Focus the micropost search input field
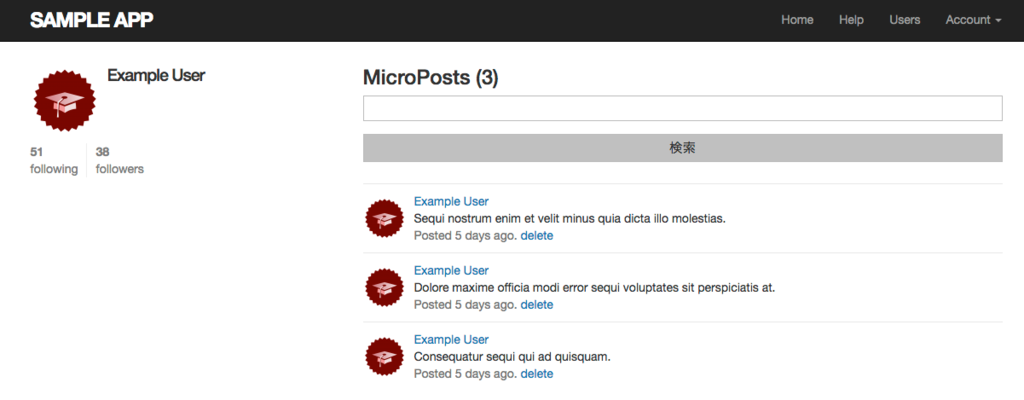This screenshot has height=400, width=1024. tap(682, 108)
